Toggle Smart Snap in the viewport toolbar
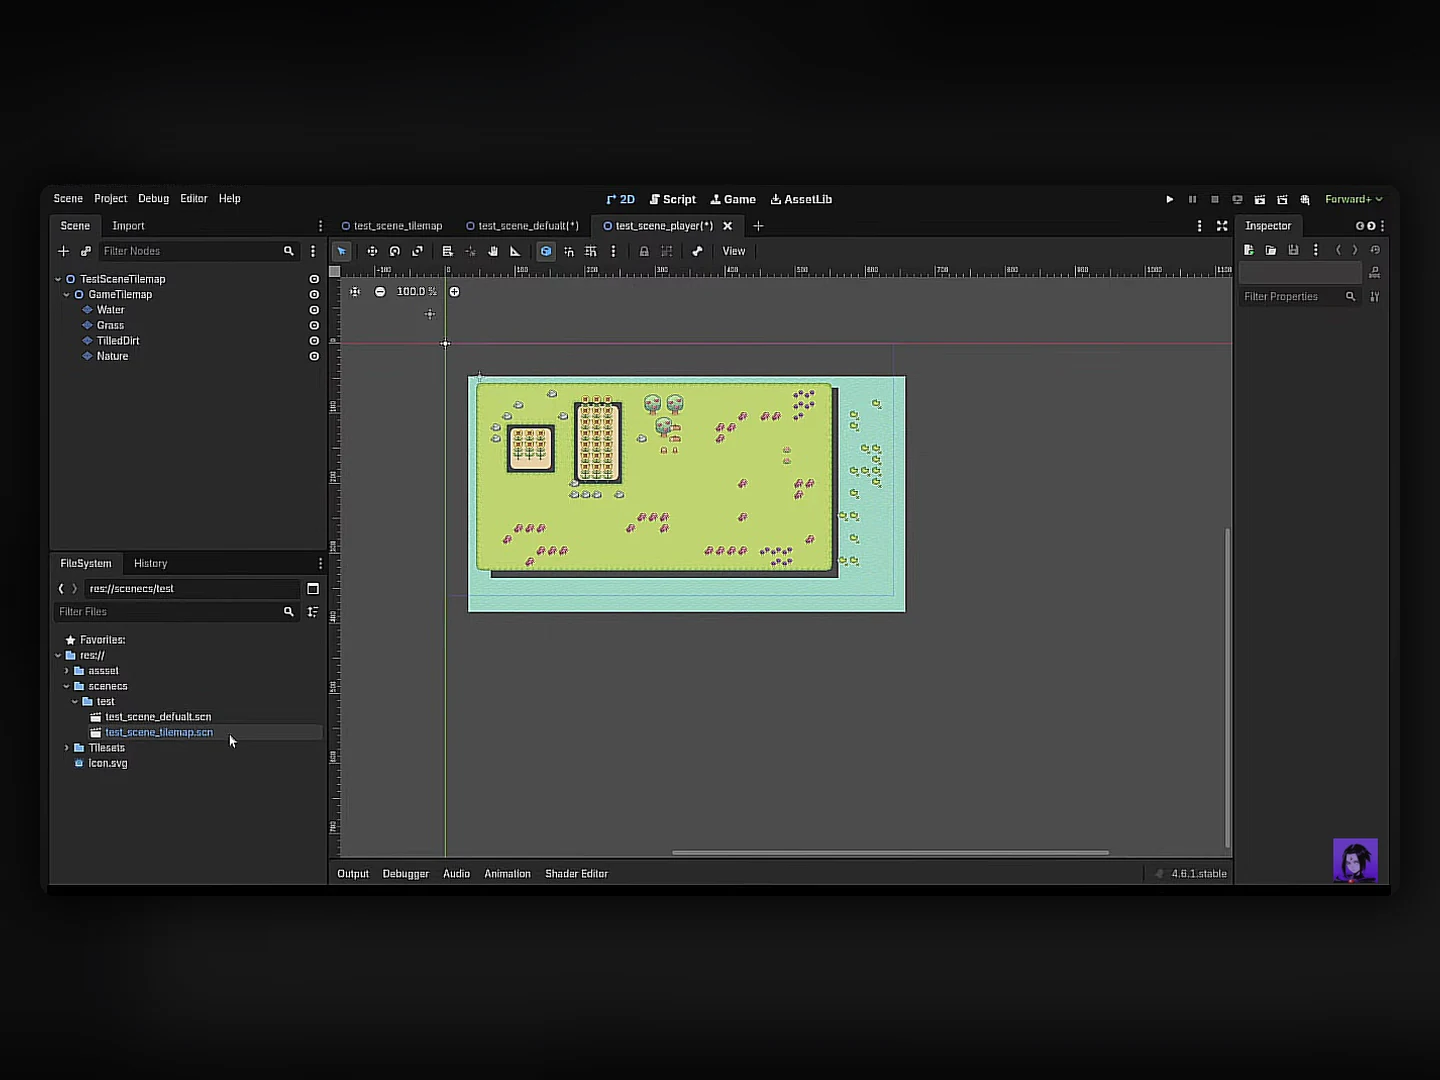 tap(568, 251)
